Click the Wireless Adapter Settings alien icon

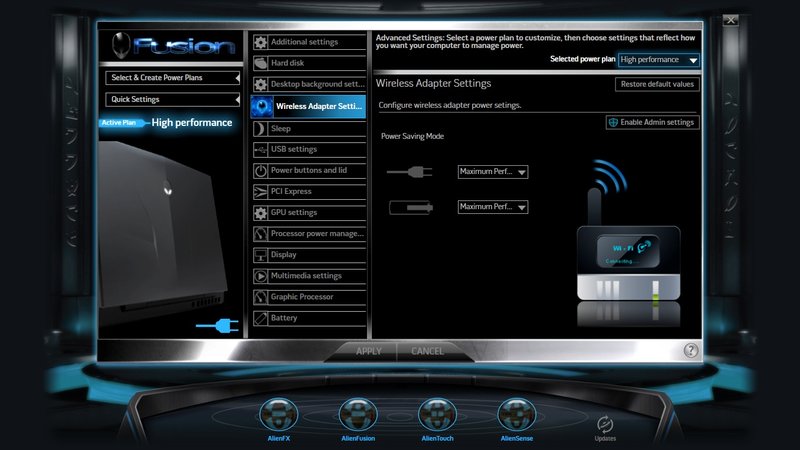[262, 106]
